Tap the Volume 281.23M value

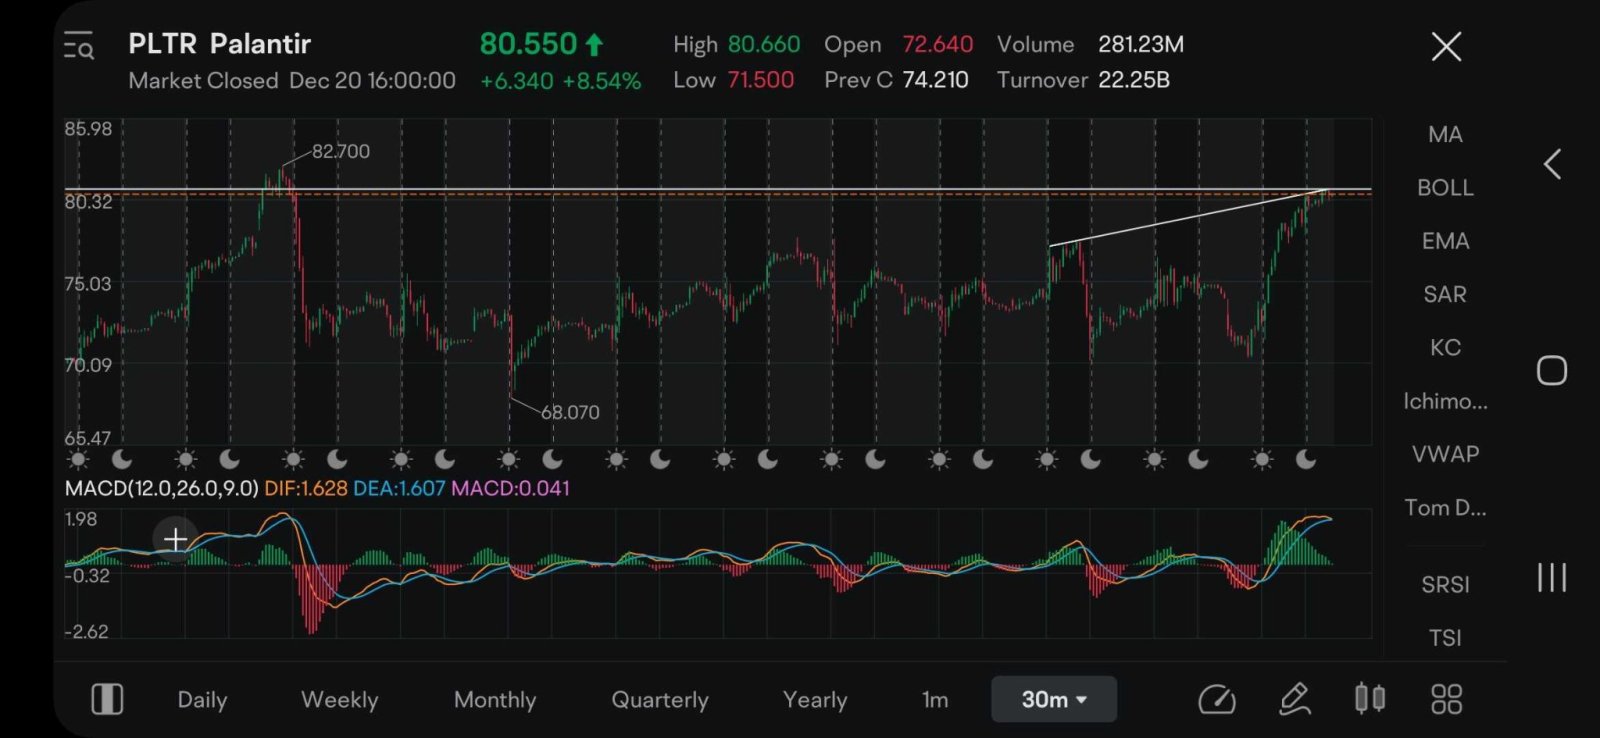1141,44
